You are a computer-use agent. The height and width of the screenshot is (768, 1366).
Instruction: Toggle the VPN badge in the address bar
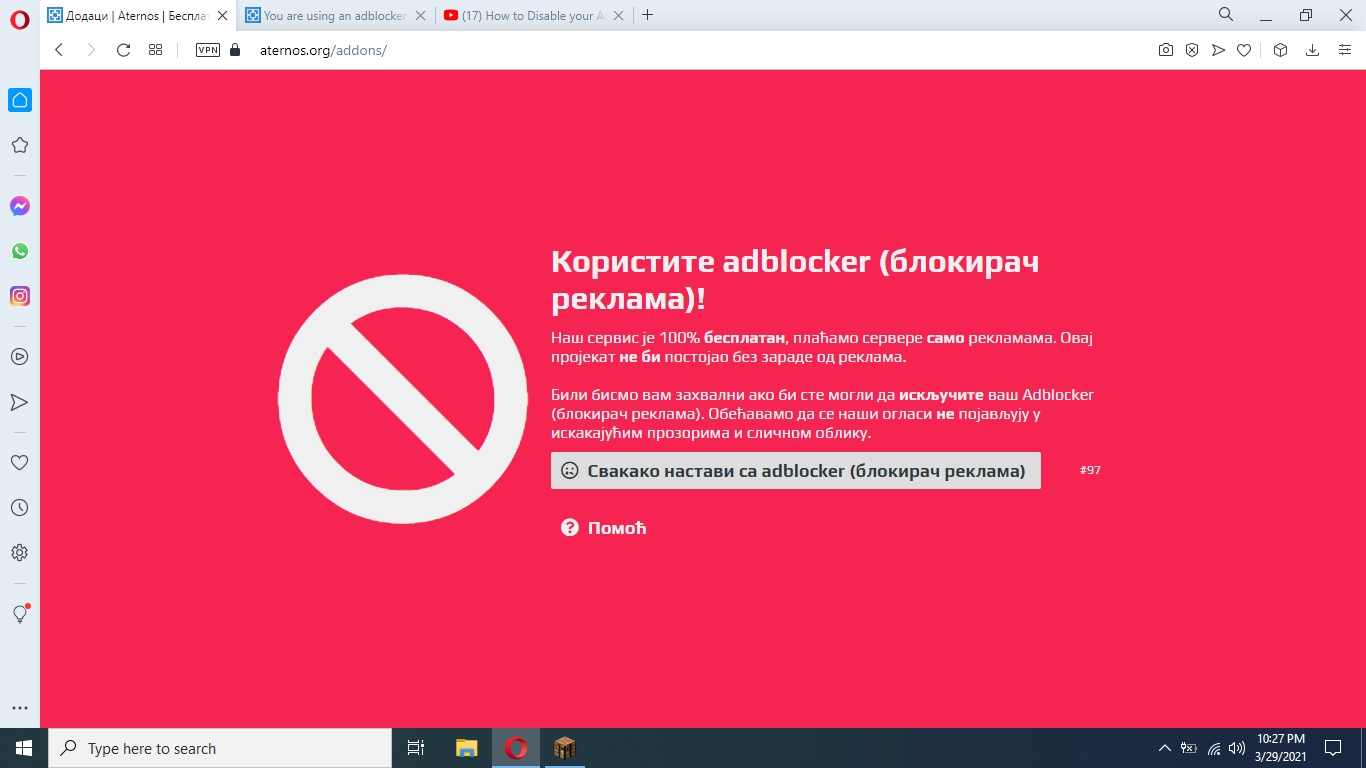[x=208, y=50]
